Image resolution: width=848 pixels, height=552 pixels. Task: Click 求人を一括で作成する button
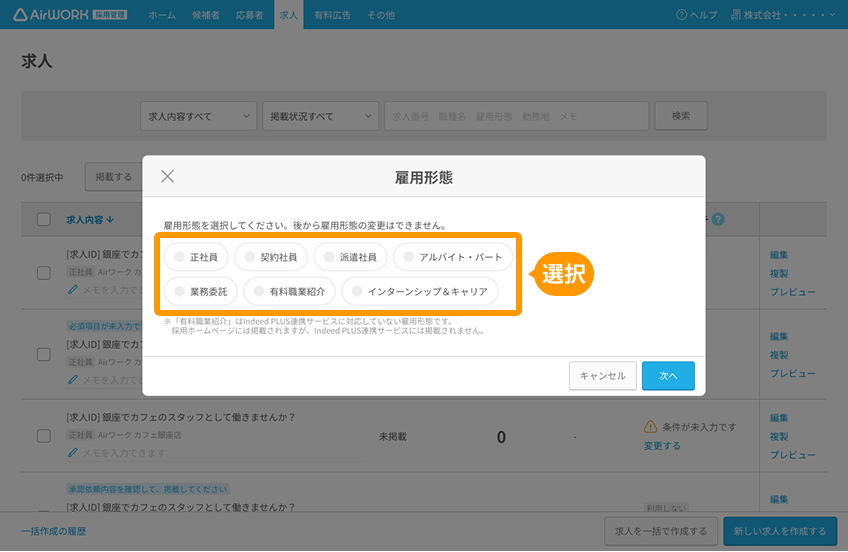pos(661,531)
